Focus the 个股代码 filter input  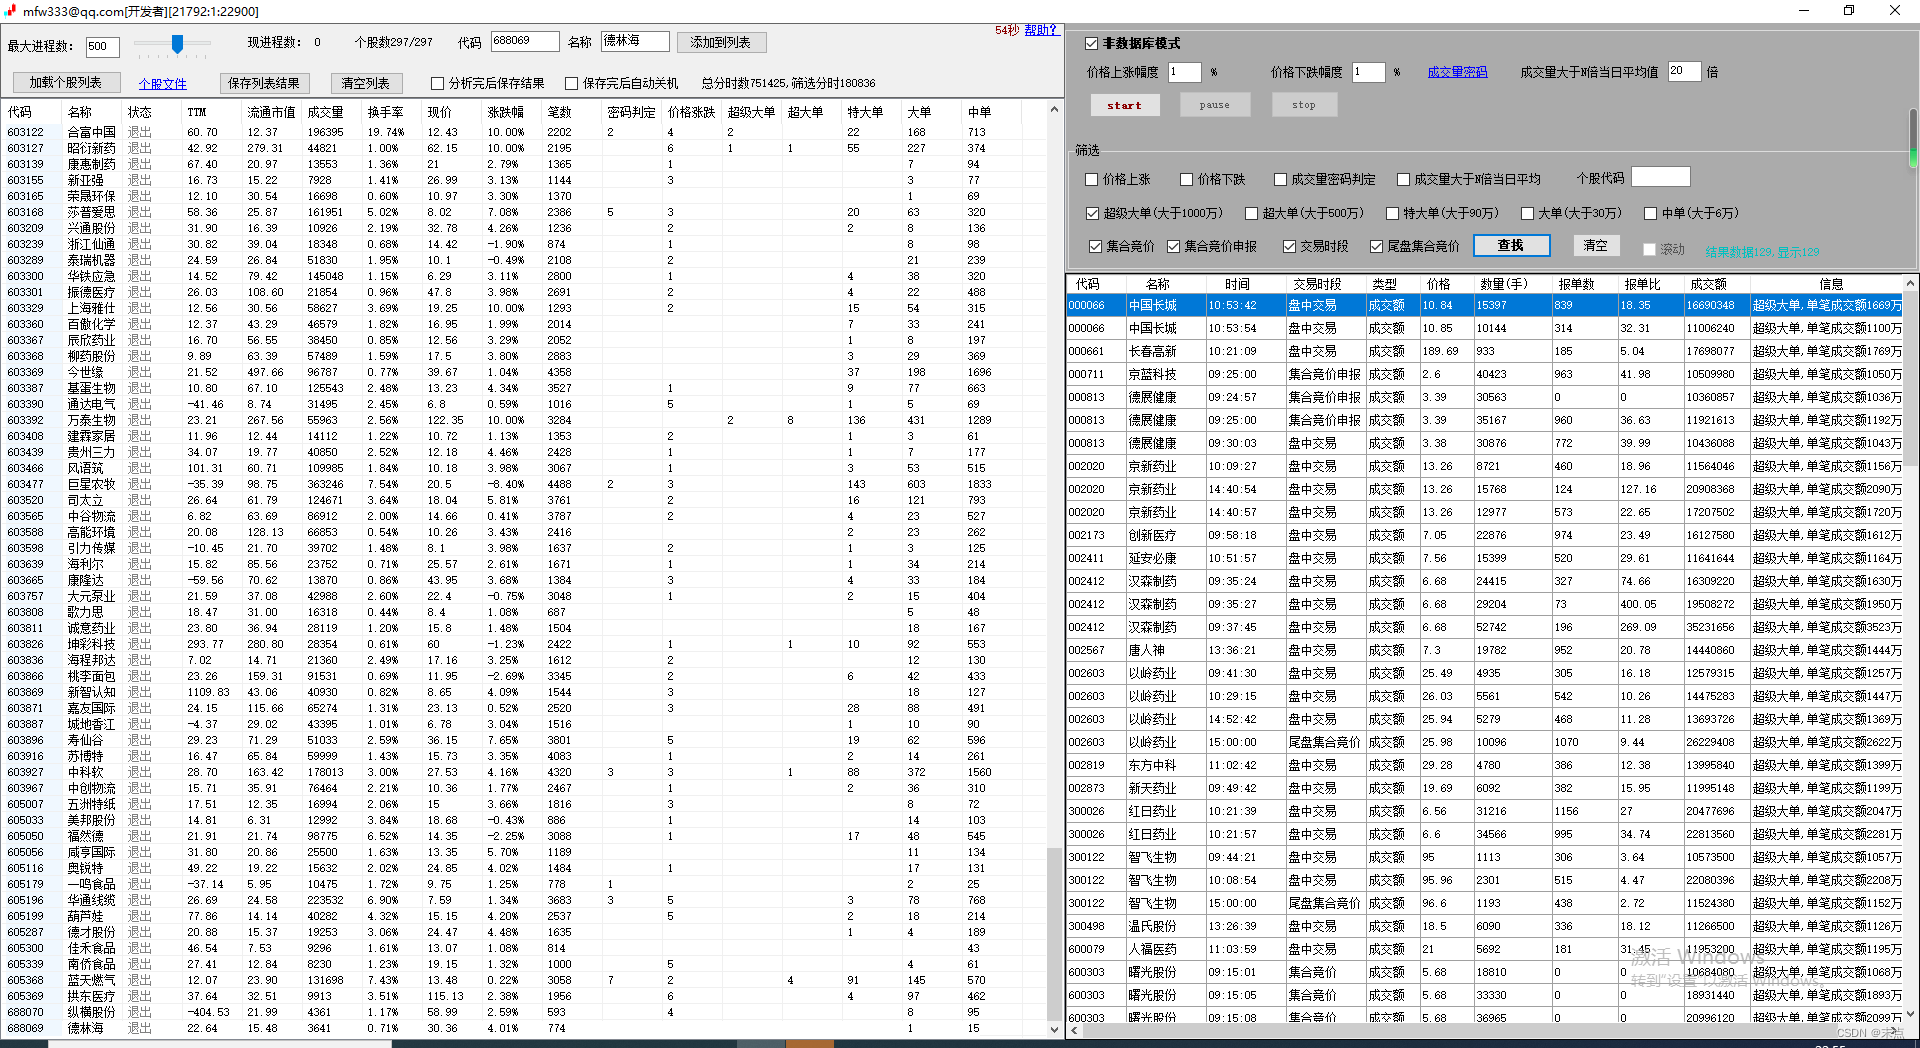click(1660, 177)
